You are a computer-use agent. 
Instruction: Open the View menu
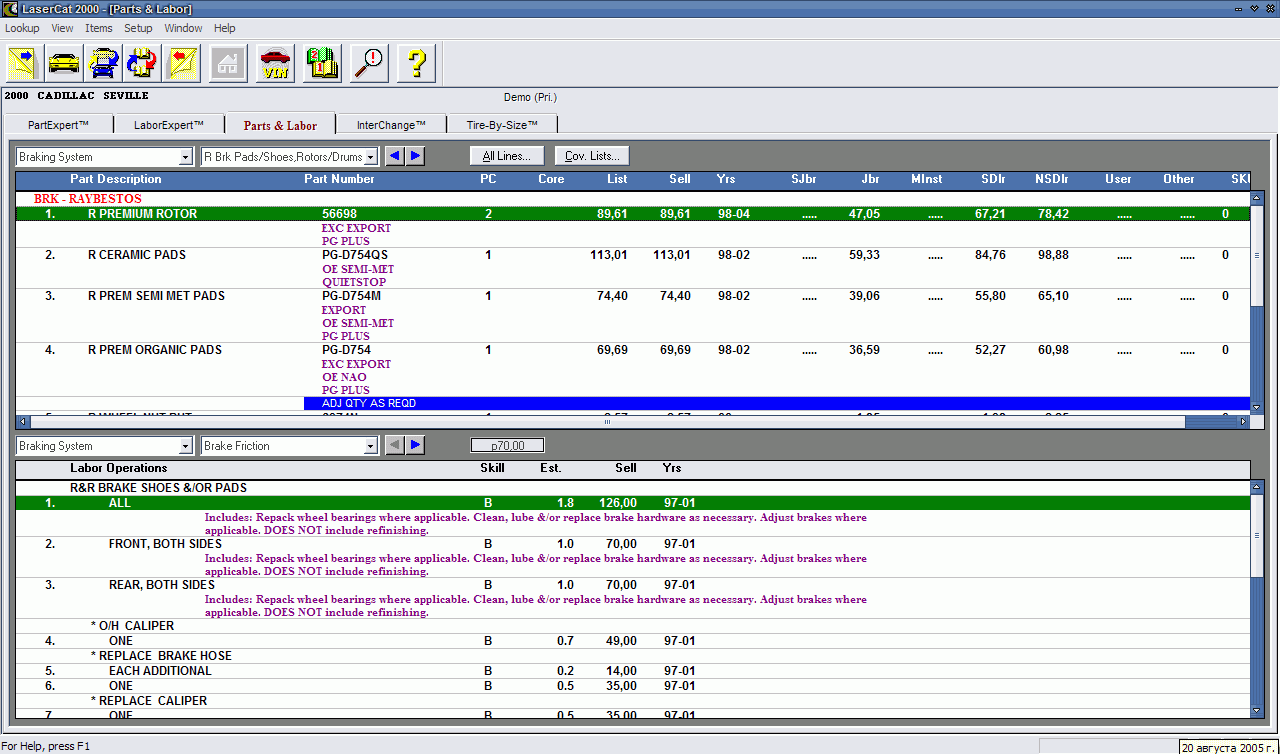click(x=62, y=28)
